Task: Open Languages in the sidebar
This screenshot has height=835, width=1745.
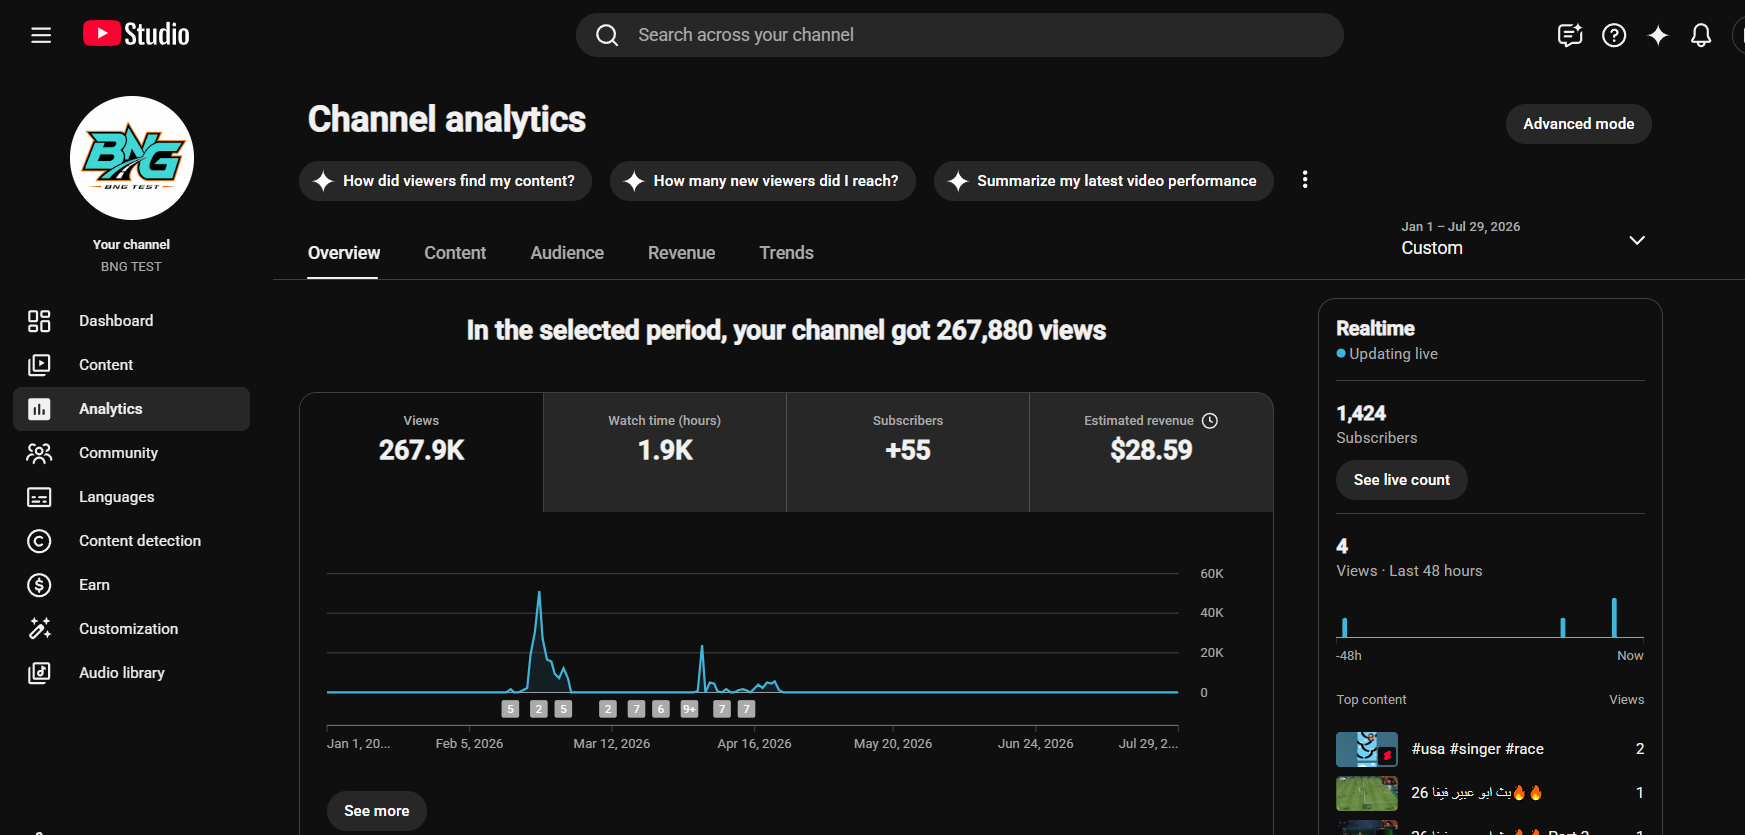Action: 132,497
